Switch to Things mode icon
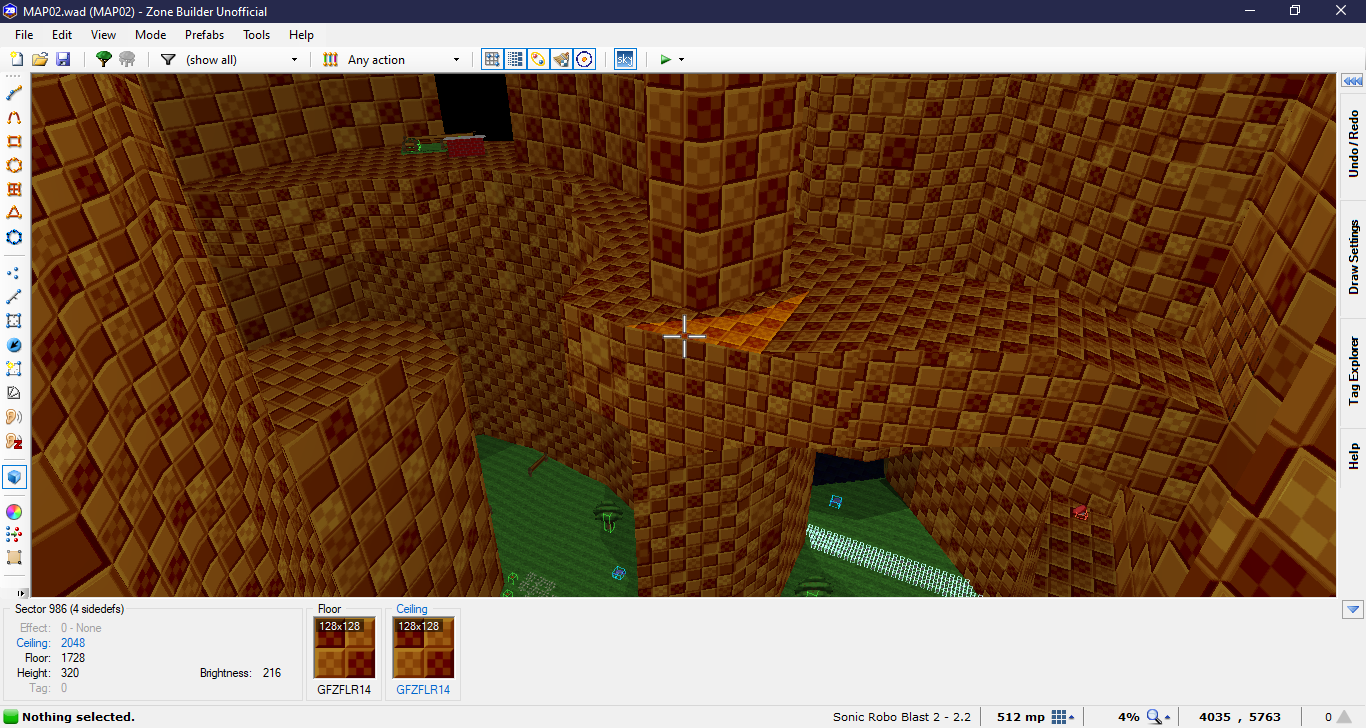 click(14, 368)
